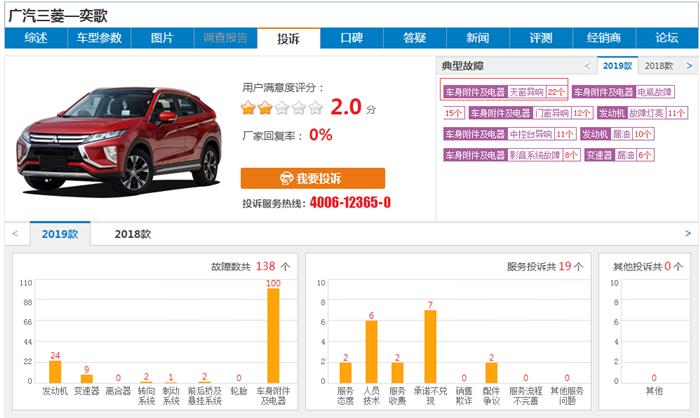The image size is (700, 418).
Task: Click left arrow beside chart year tabs
Action: click(15, 234)
